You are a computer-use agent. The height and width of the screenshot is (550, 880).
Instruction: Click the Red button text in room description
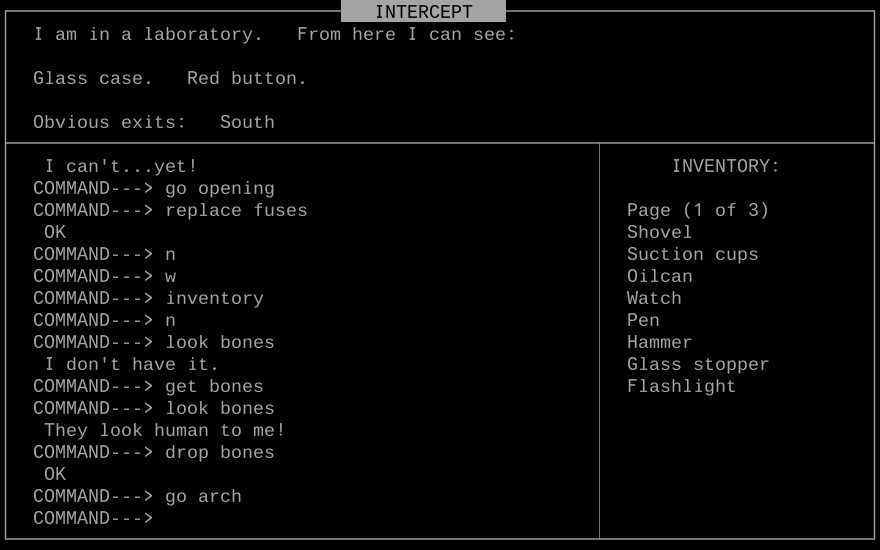pyautogui.click(x=246, y=78)
